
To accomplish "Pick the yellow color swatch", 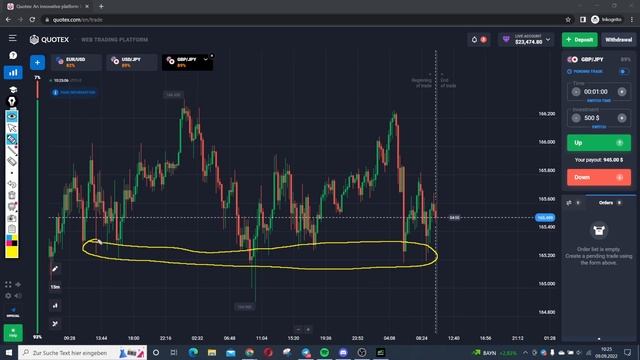I will click(x=12, y=252).
